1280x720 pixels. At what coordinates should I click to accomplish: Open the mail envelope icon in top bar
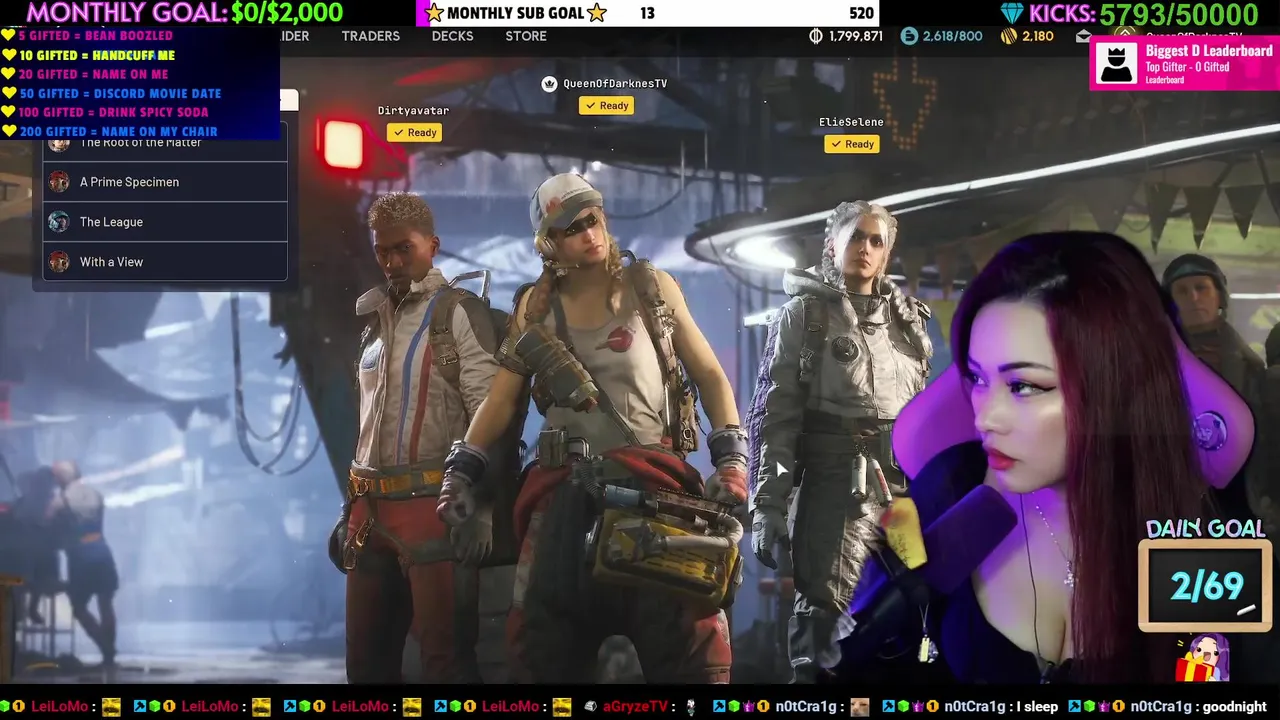[1083, 36]
